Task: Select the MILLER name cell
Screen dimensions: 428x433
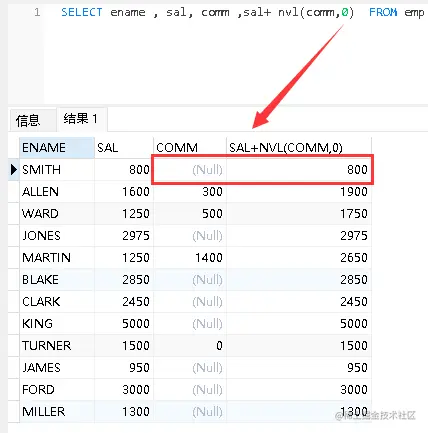Action: (x=57, y=412)
